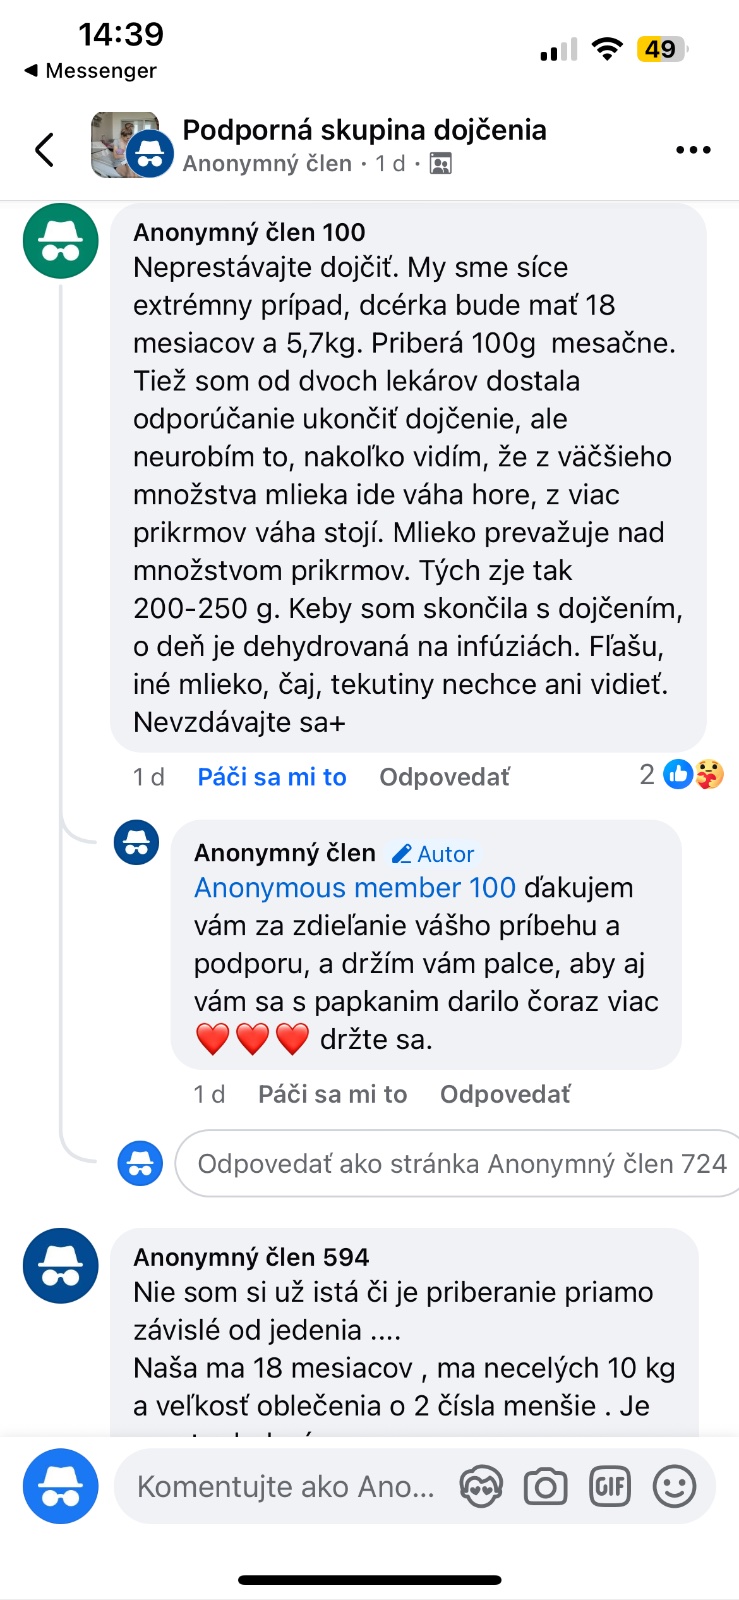Reply to Anonymný člen 100's comment
This screenshot has width=739, height=1600.
click(x=444, y=777)
